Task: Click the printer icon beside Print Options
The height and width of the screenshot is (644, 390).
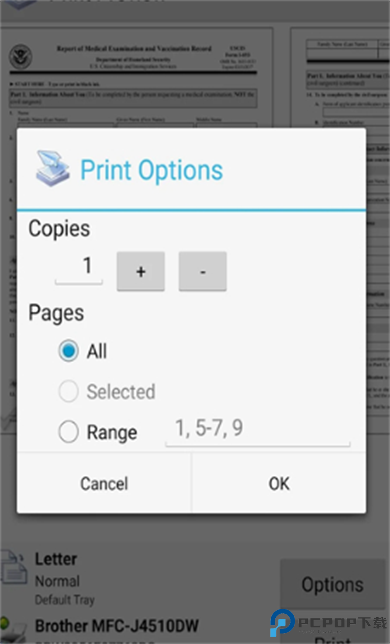Action: tap(53, 169)
